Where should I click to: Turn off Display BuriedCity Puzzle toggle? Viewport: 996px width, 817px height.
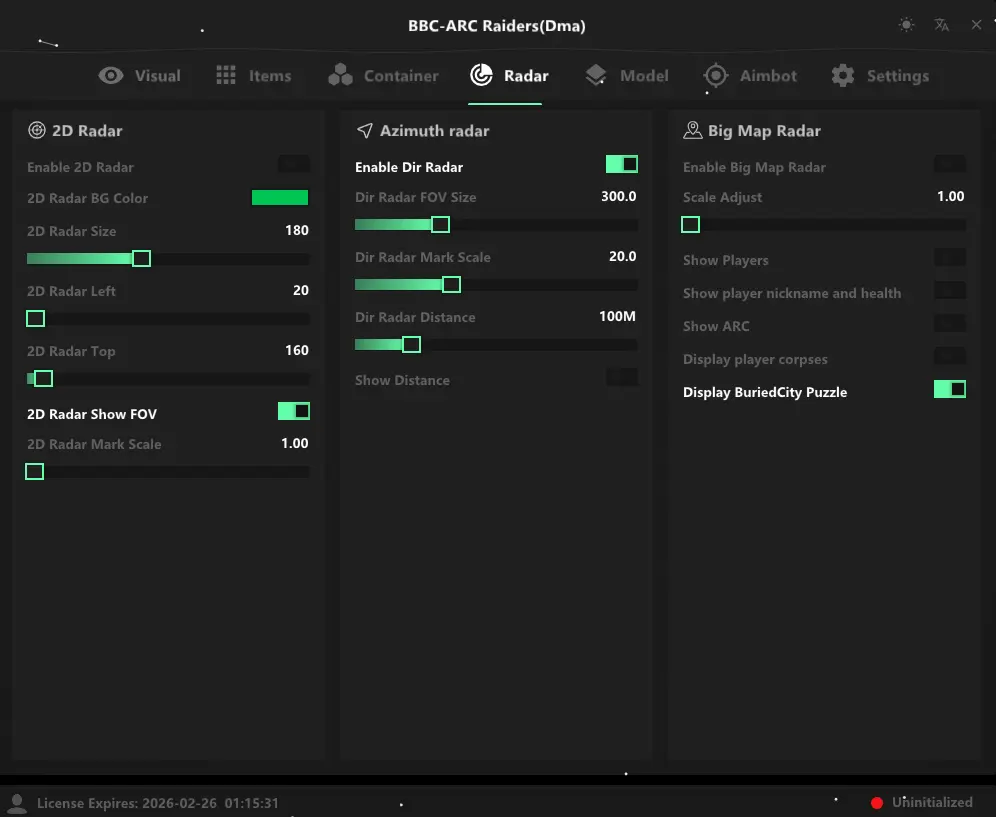949,389
